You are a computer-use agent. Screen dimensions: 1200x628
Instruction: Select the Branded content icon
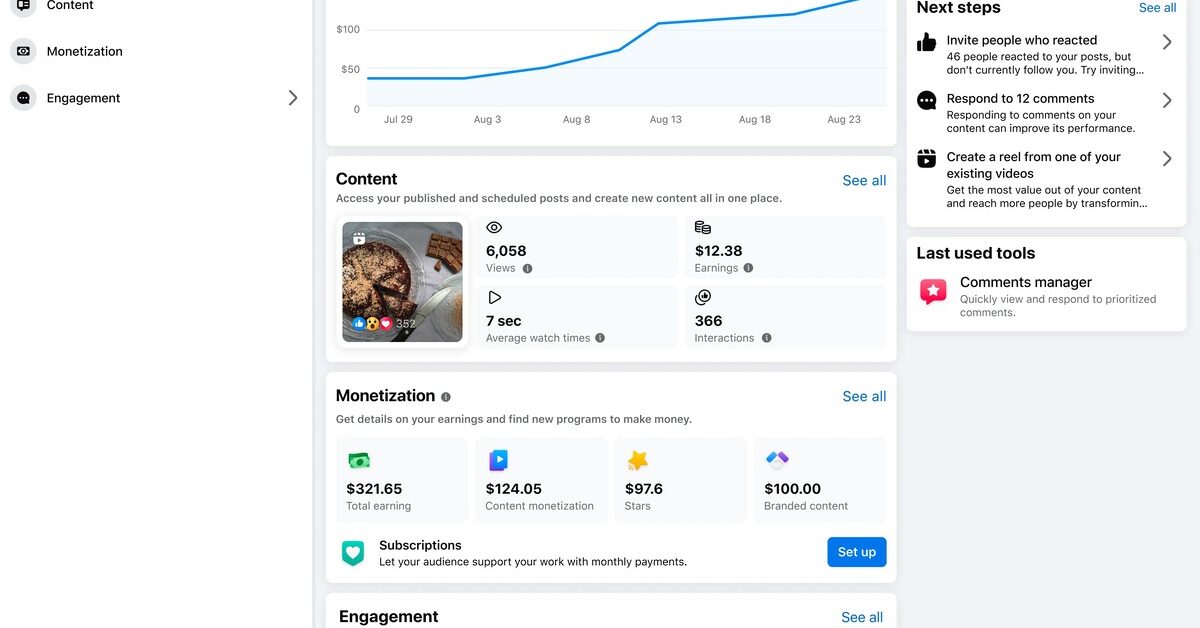[x=777, y=460]
